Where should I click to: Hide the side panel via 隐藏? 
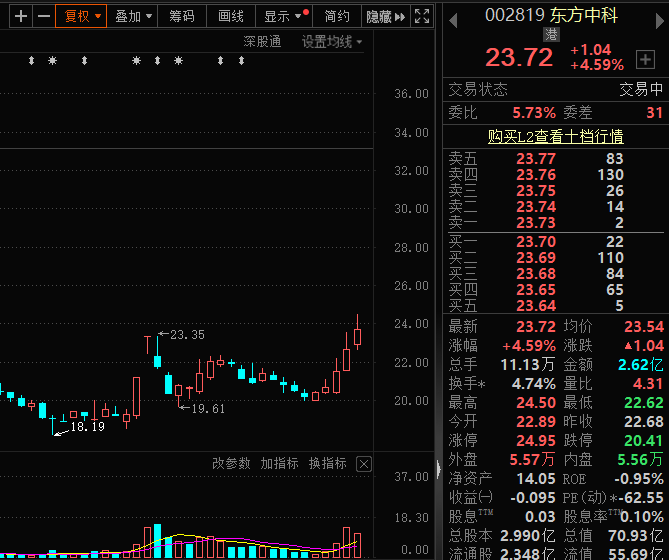pos(384,16)
